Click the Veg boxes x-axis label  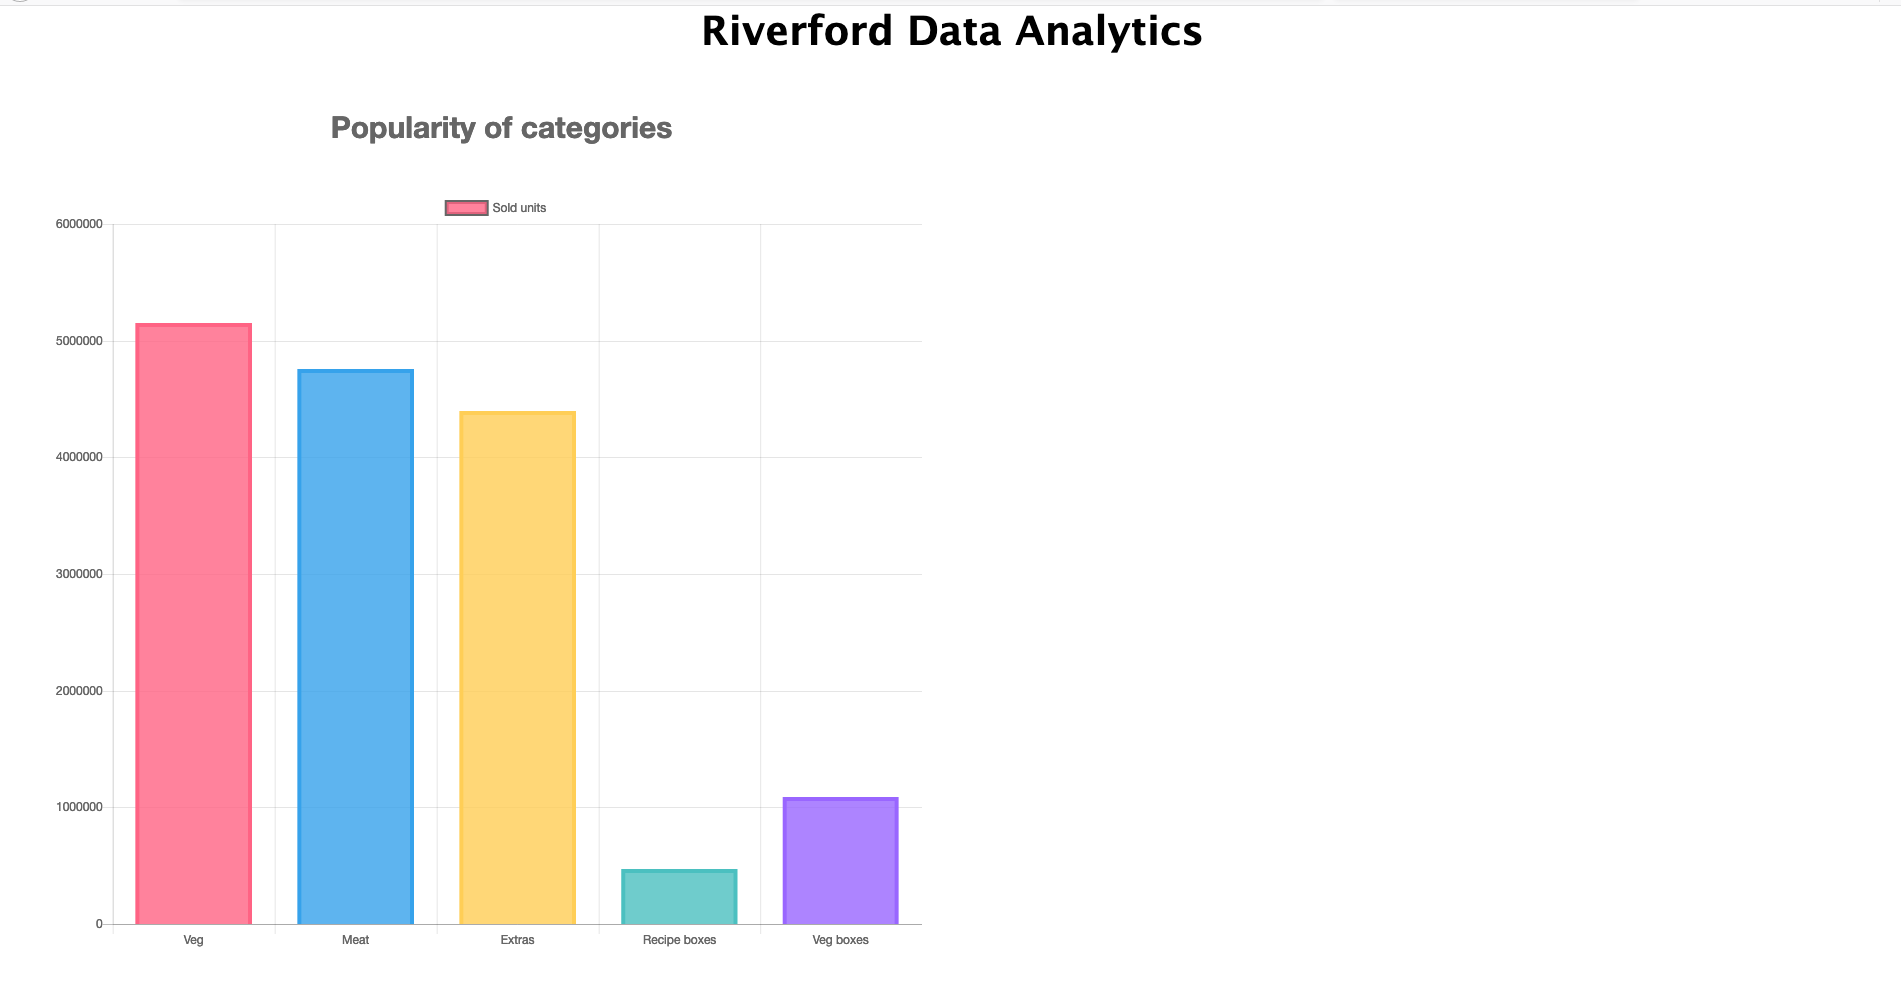coord(840,940)
